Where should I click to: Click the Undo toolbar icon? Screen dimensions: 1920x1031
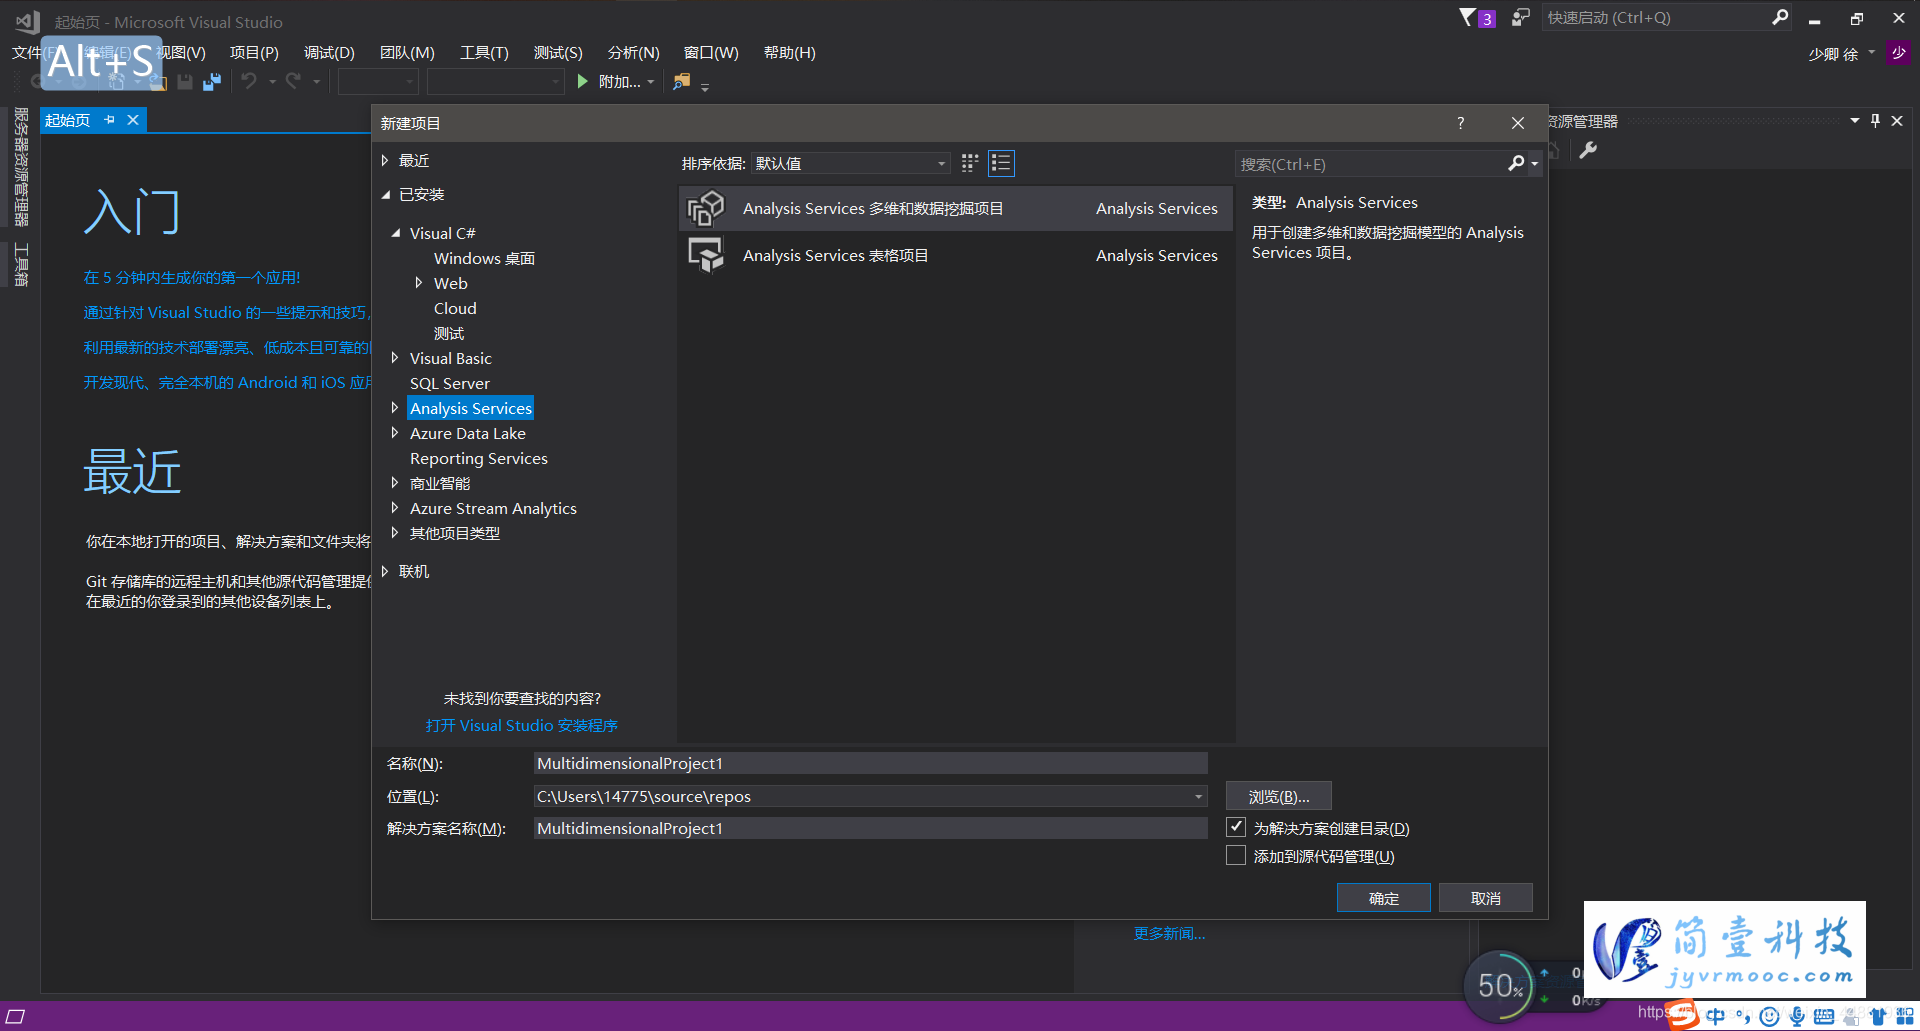249,82
